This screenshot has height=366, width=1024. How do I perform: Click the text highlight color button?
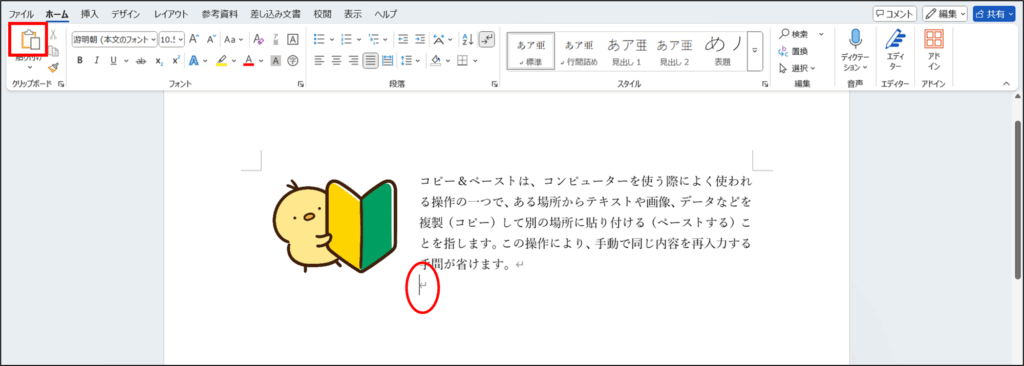221,61
